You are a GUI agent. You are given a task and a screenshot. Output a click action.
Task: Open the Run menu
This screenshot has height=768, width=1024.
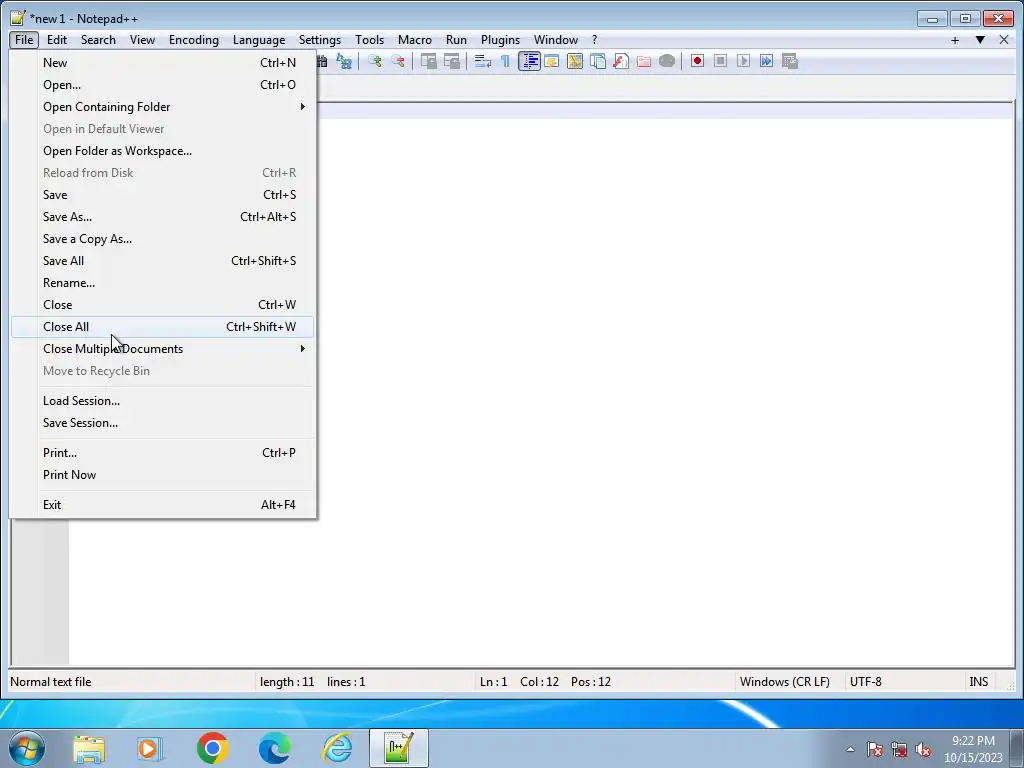pyautogui.click(x=456, y=40)
